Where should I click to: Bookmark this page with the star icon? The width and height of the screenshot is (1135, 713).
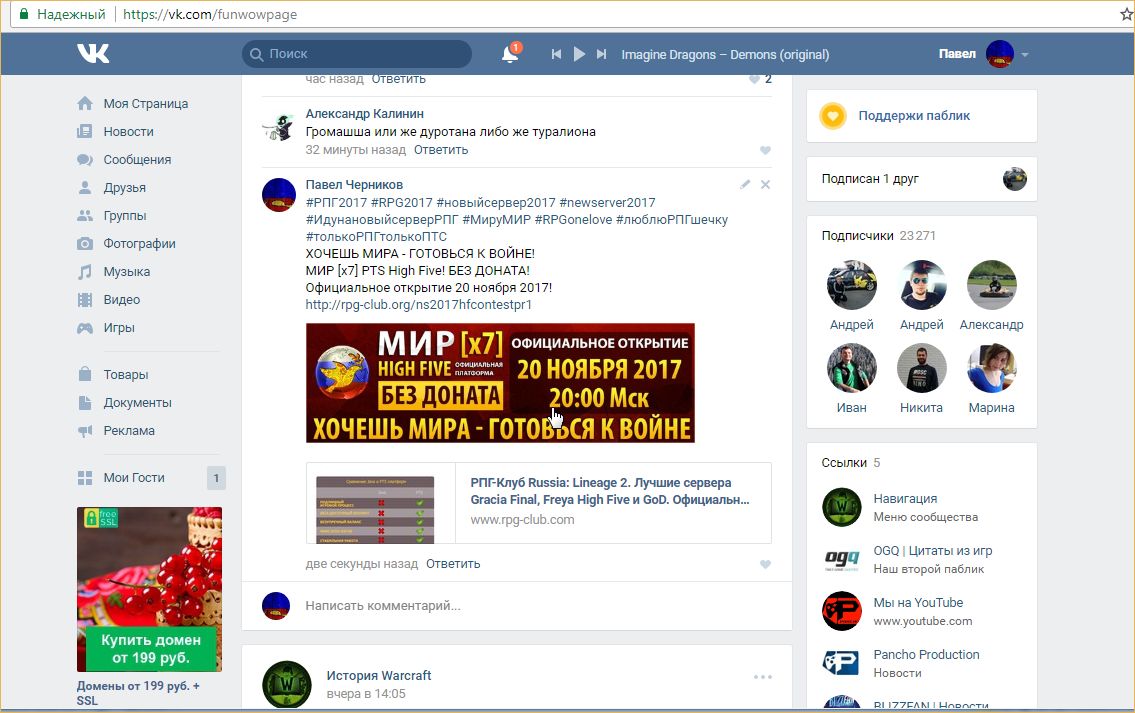pos(1124,15)
